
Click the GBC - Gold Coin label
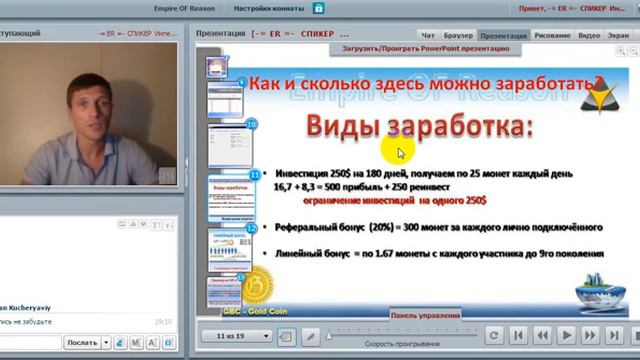tap(255, 311)
